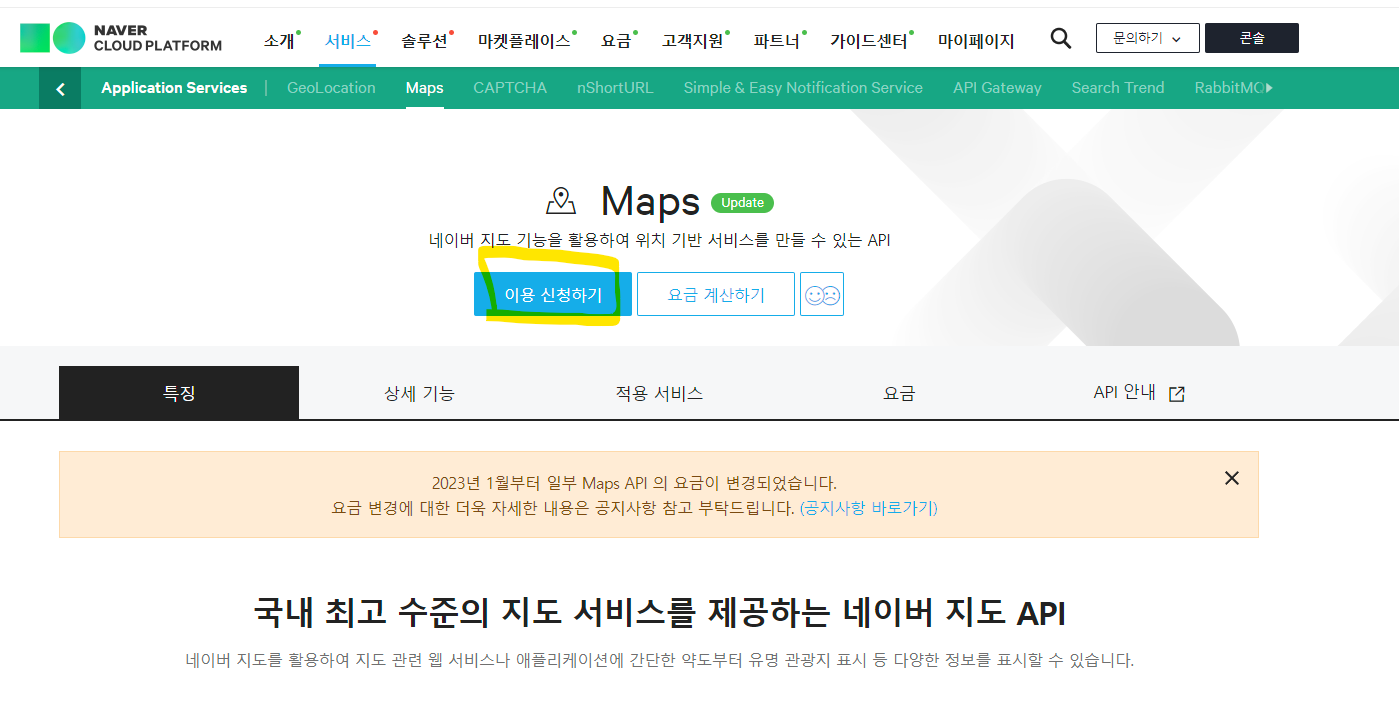Open the 마켓플레이스 menu
The height and width of the screenshot is (728, 1399).
coord(524,41)
